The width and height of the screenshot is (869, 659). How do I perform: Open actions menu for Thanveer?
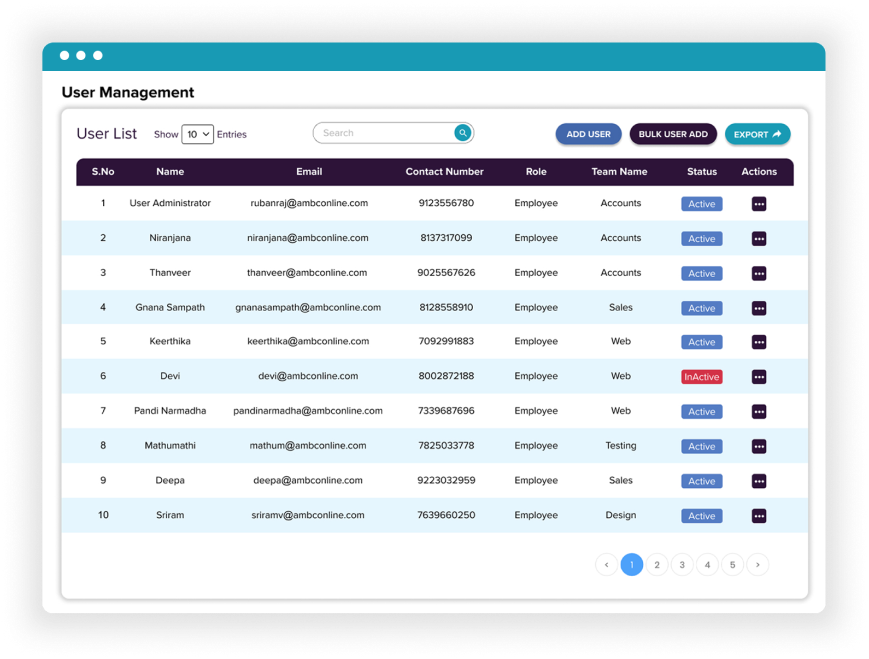[x=759, y=273]
